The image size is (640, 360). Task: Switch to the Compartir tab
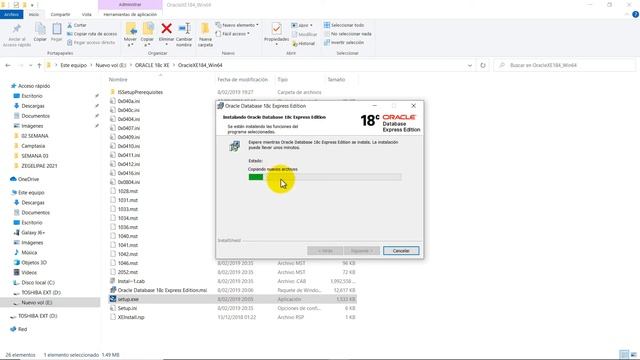coord(60,14)
